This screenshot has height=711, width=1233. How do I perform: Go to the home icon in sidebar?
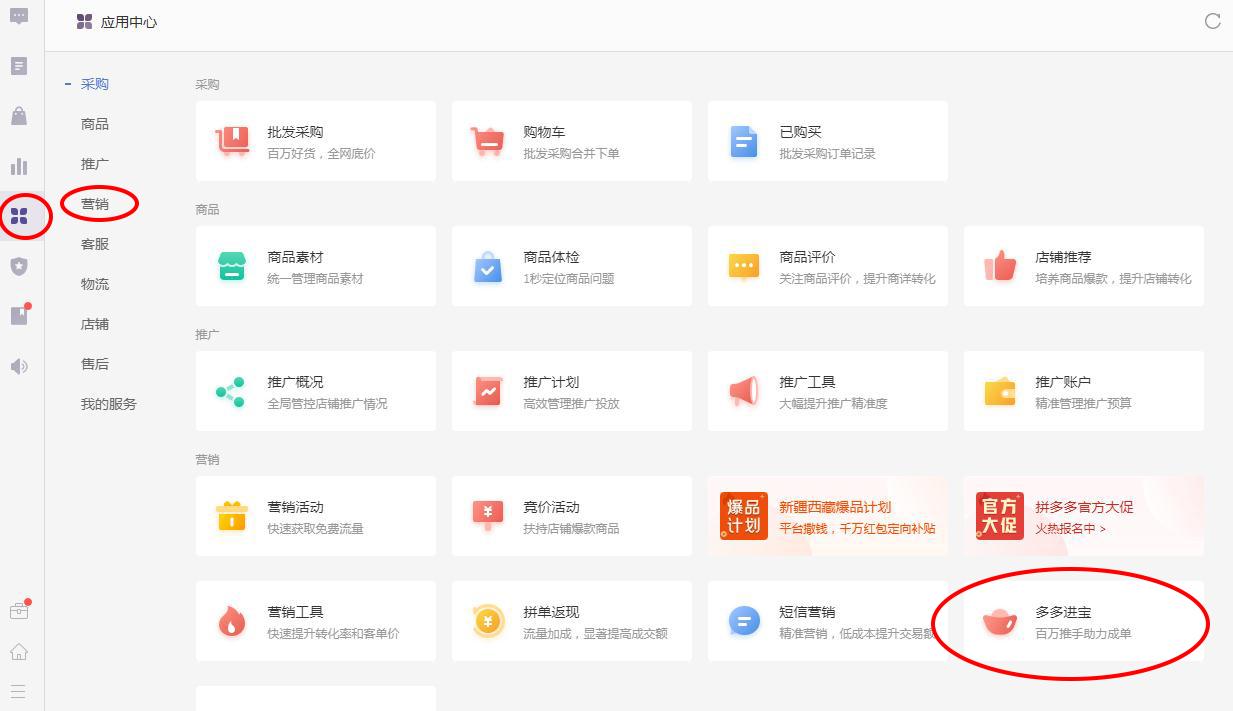coord(19,652)
